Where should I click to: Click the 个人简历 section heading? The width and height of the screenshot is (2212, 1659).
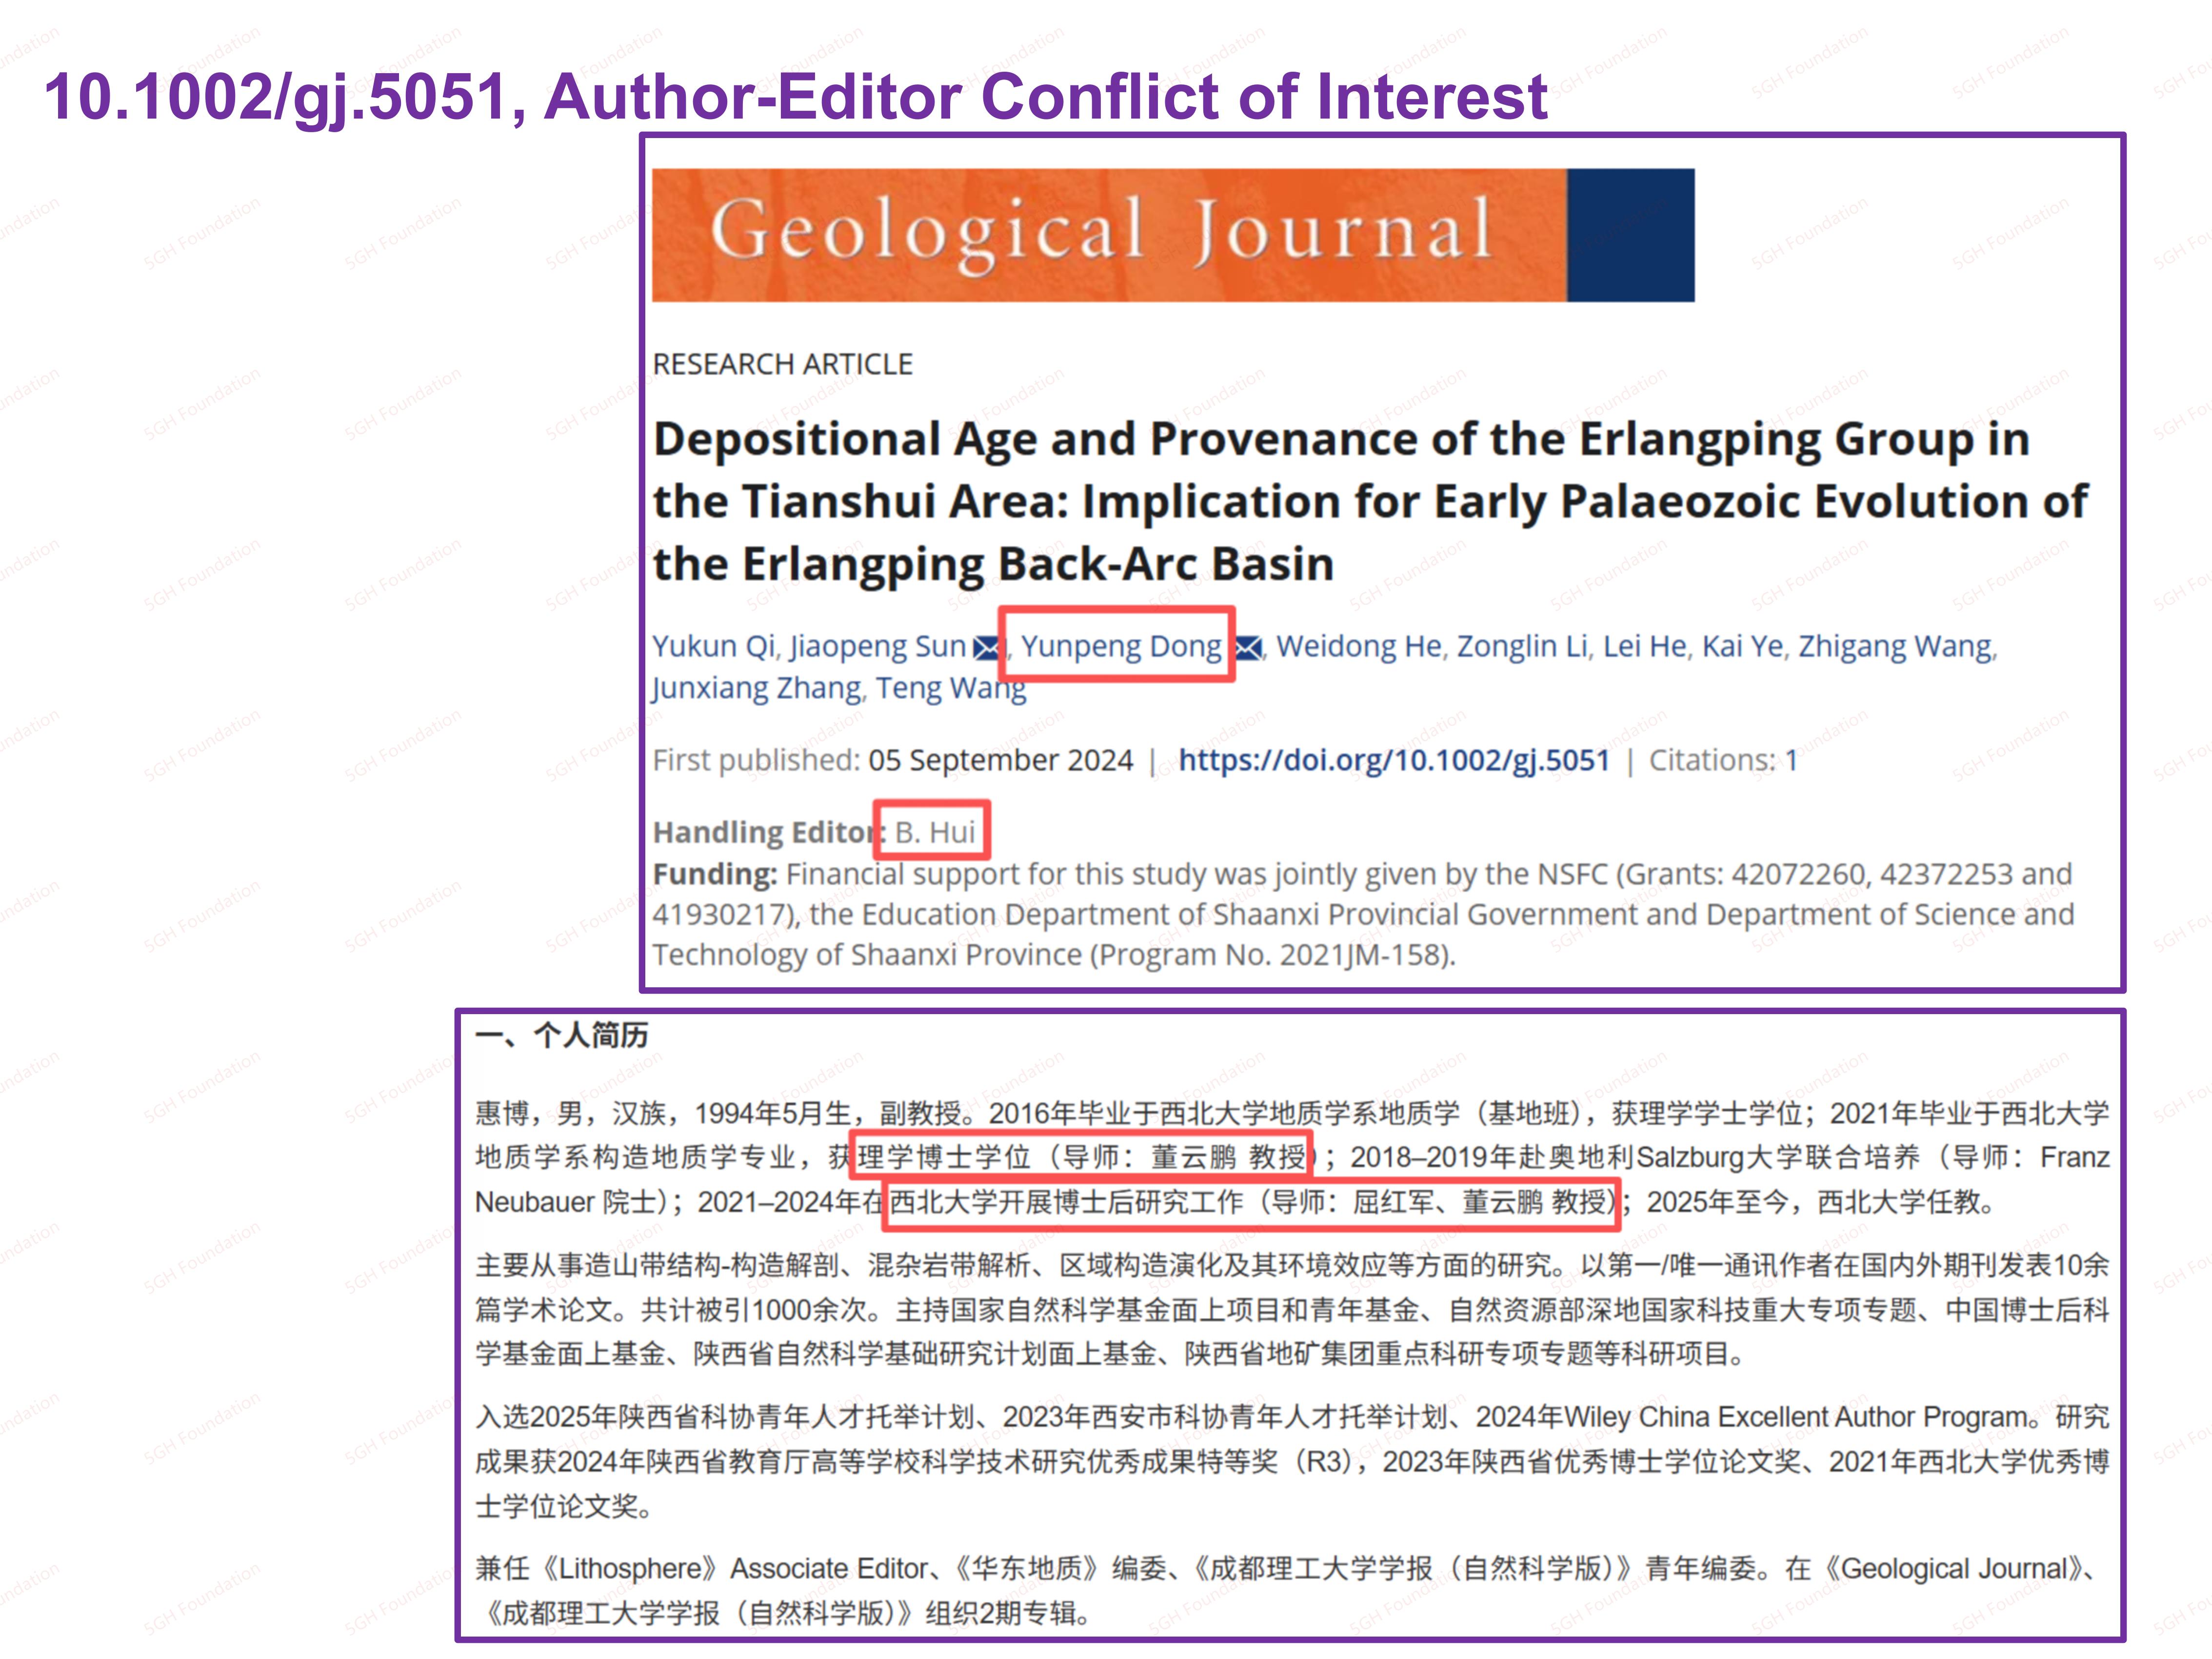(590, 1035)
